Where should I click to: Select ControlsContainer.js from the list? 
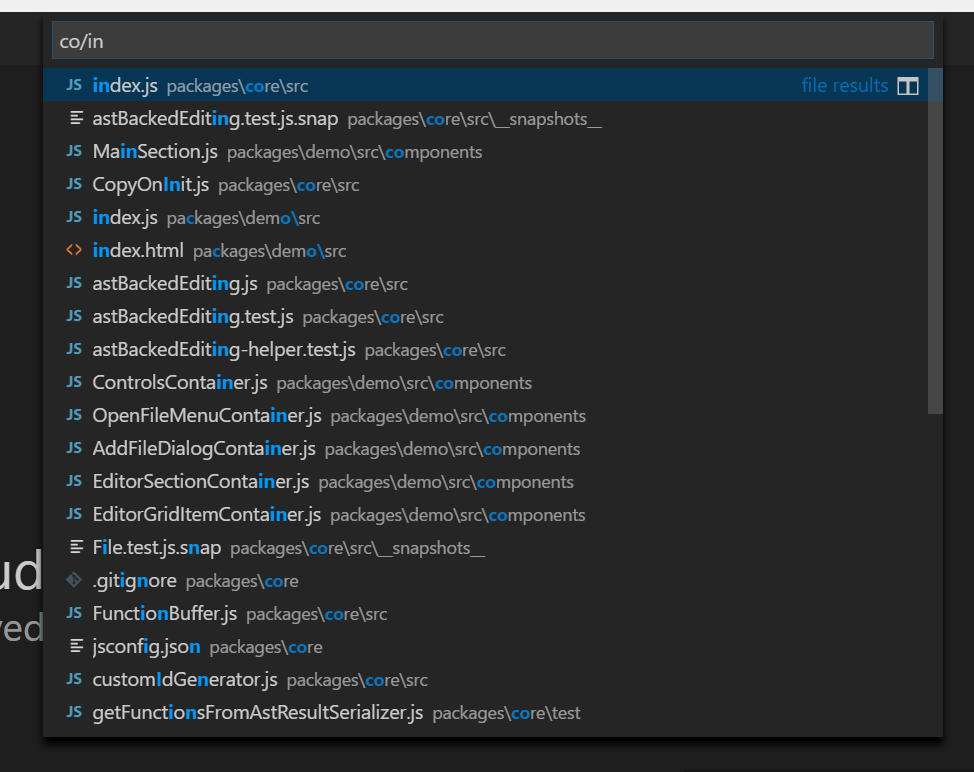click(x=485, y=382)
